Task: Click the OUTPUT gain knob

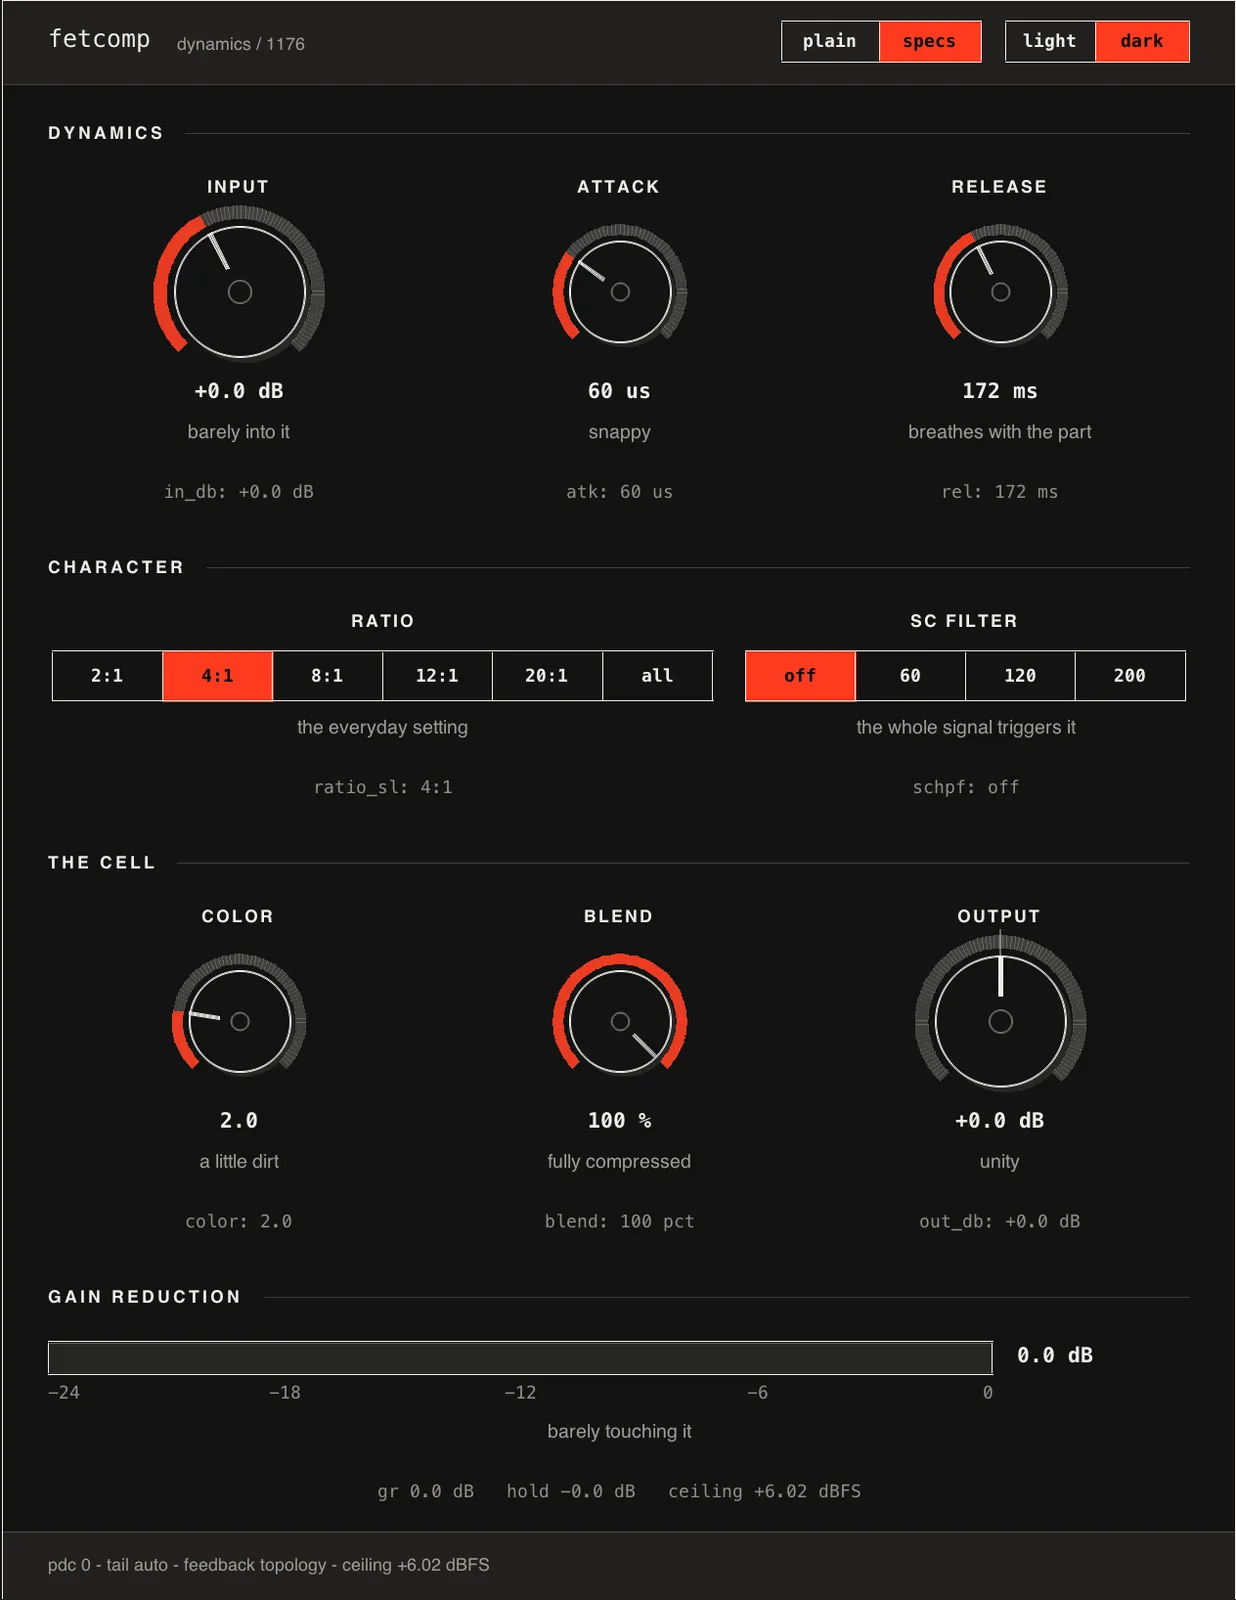Action: [1000, 1021]
